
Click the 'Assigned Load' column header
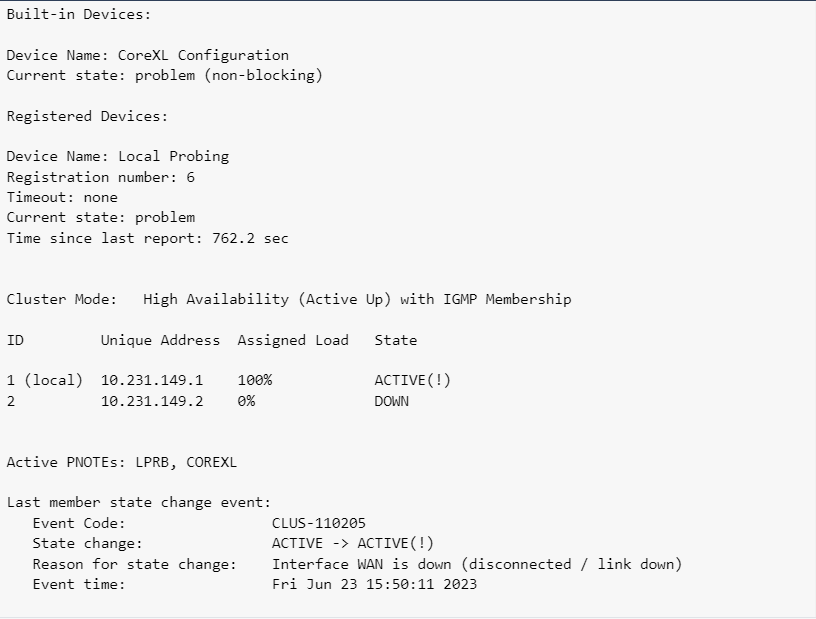293,340
